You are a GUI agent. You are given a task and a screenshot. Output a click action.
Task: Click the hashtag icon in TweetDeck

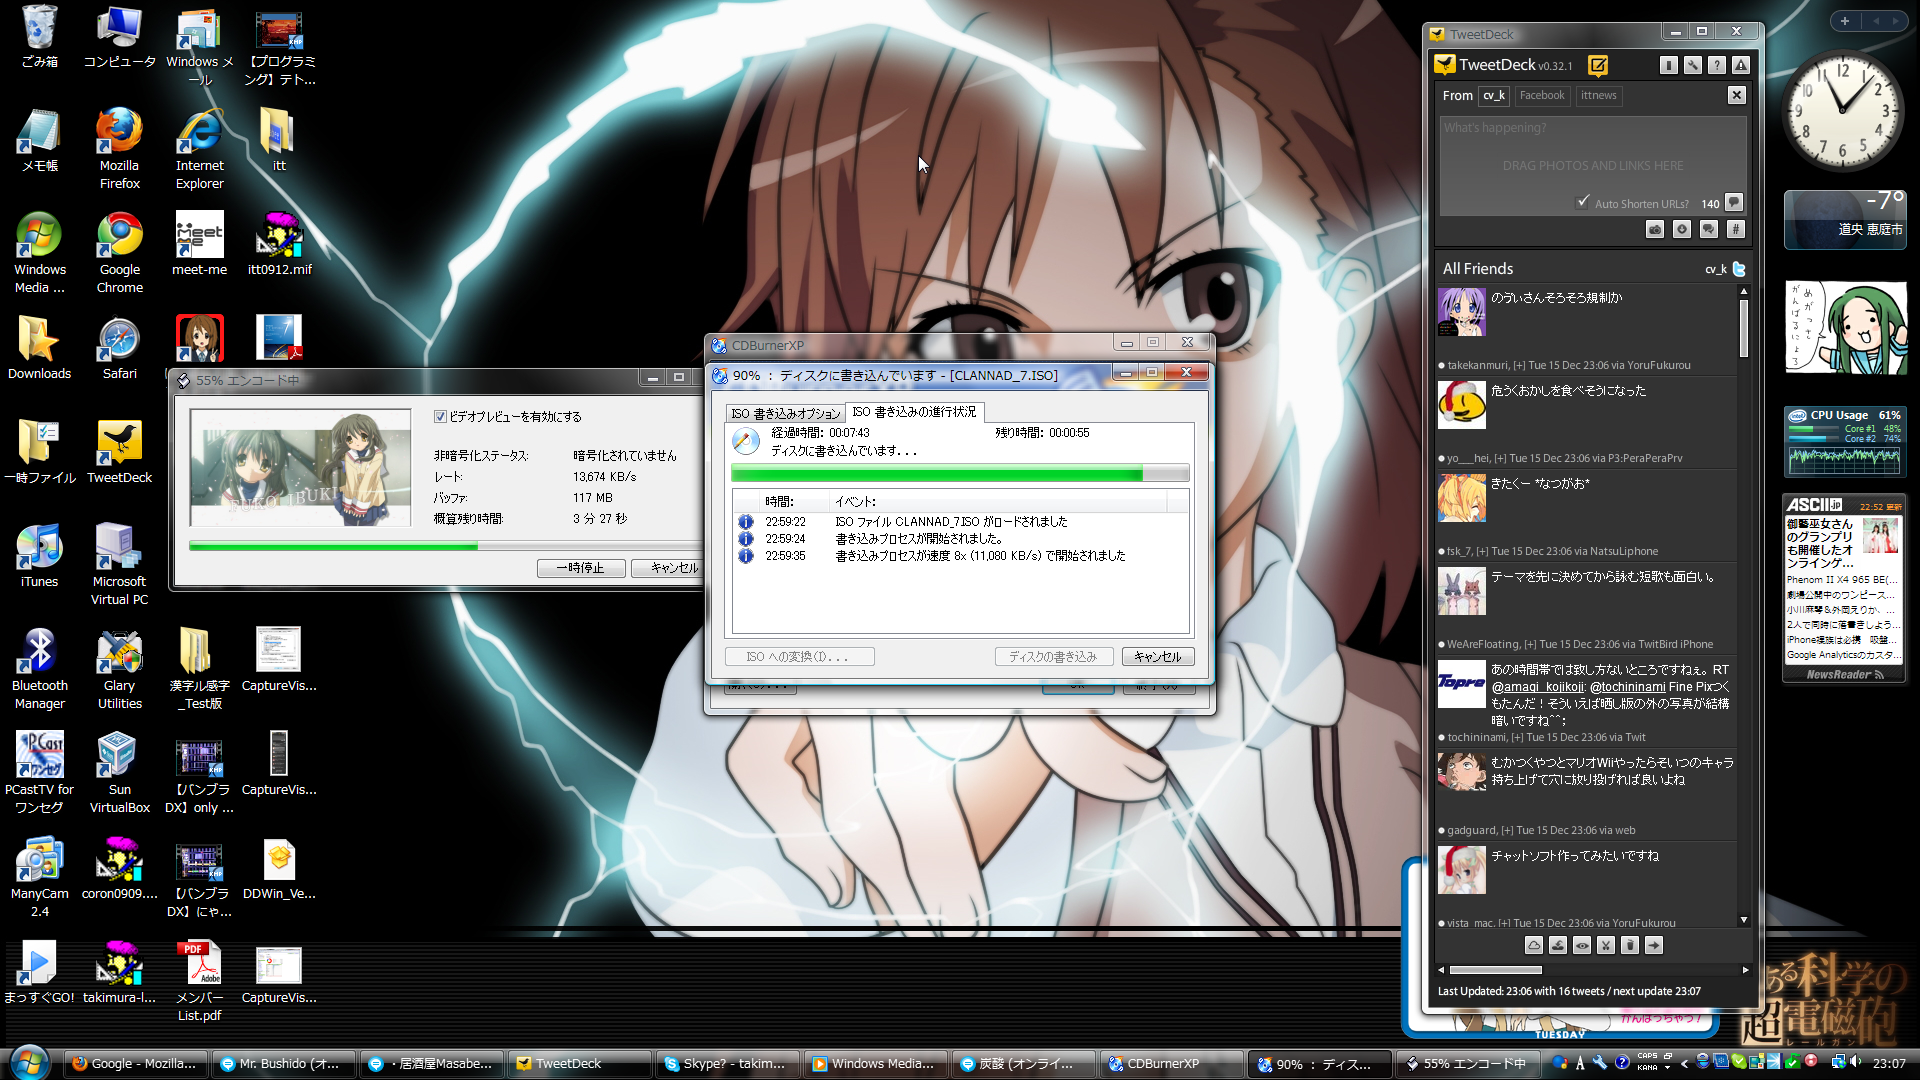coord(1736,230)
